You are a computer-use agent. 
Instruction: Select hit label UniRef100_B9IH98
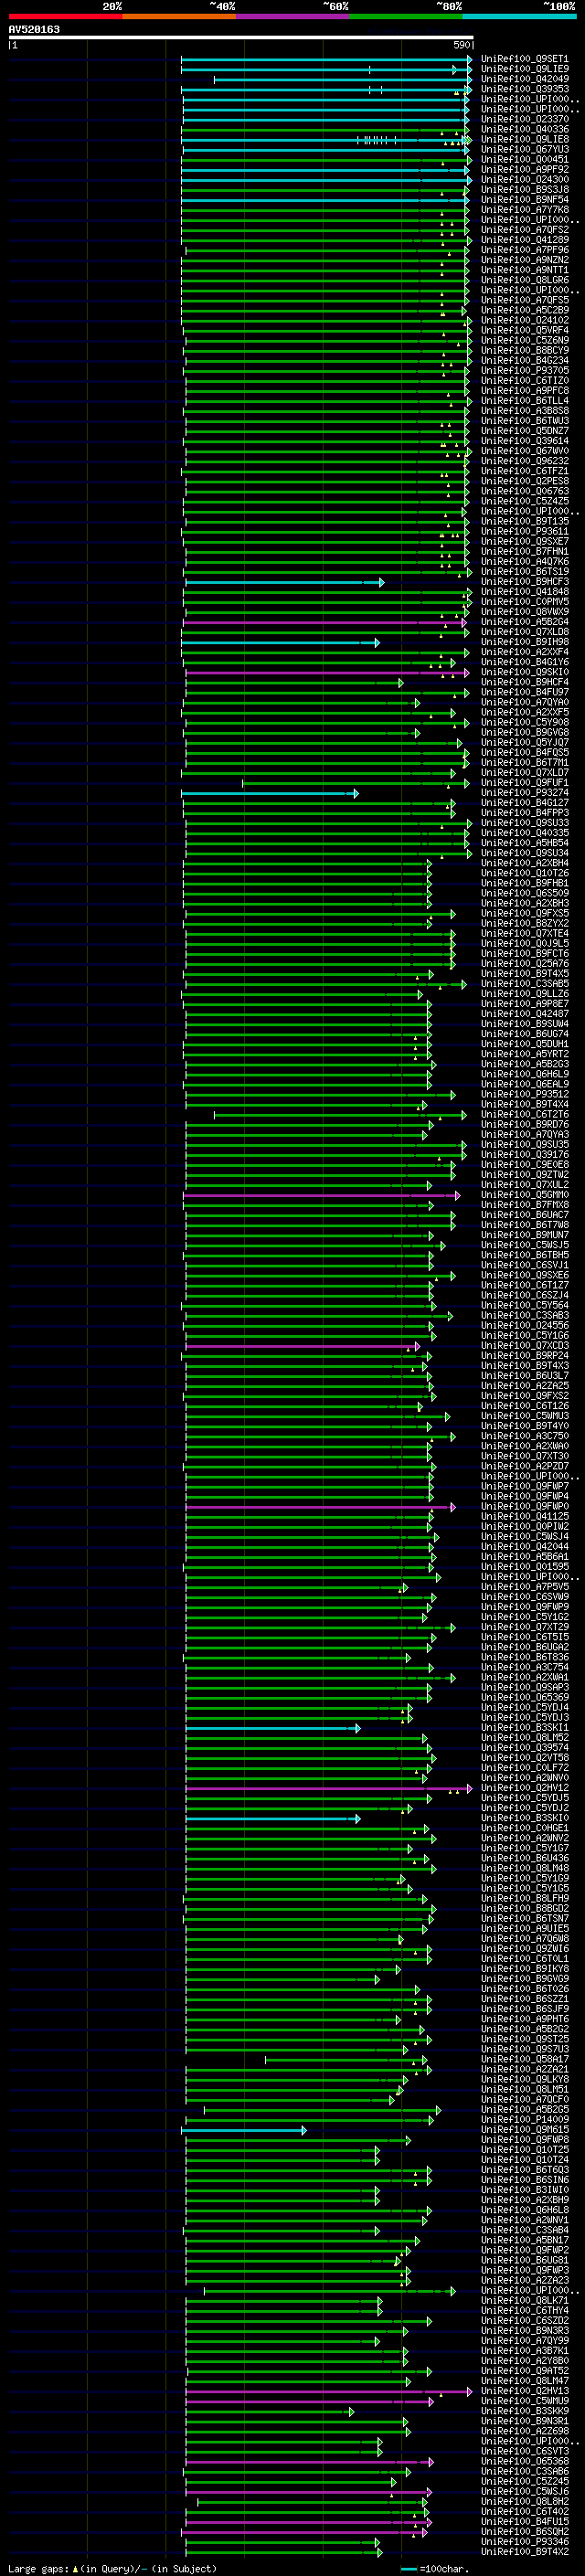tap(524, 642)
